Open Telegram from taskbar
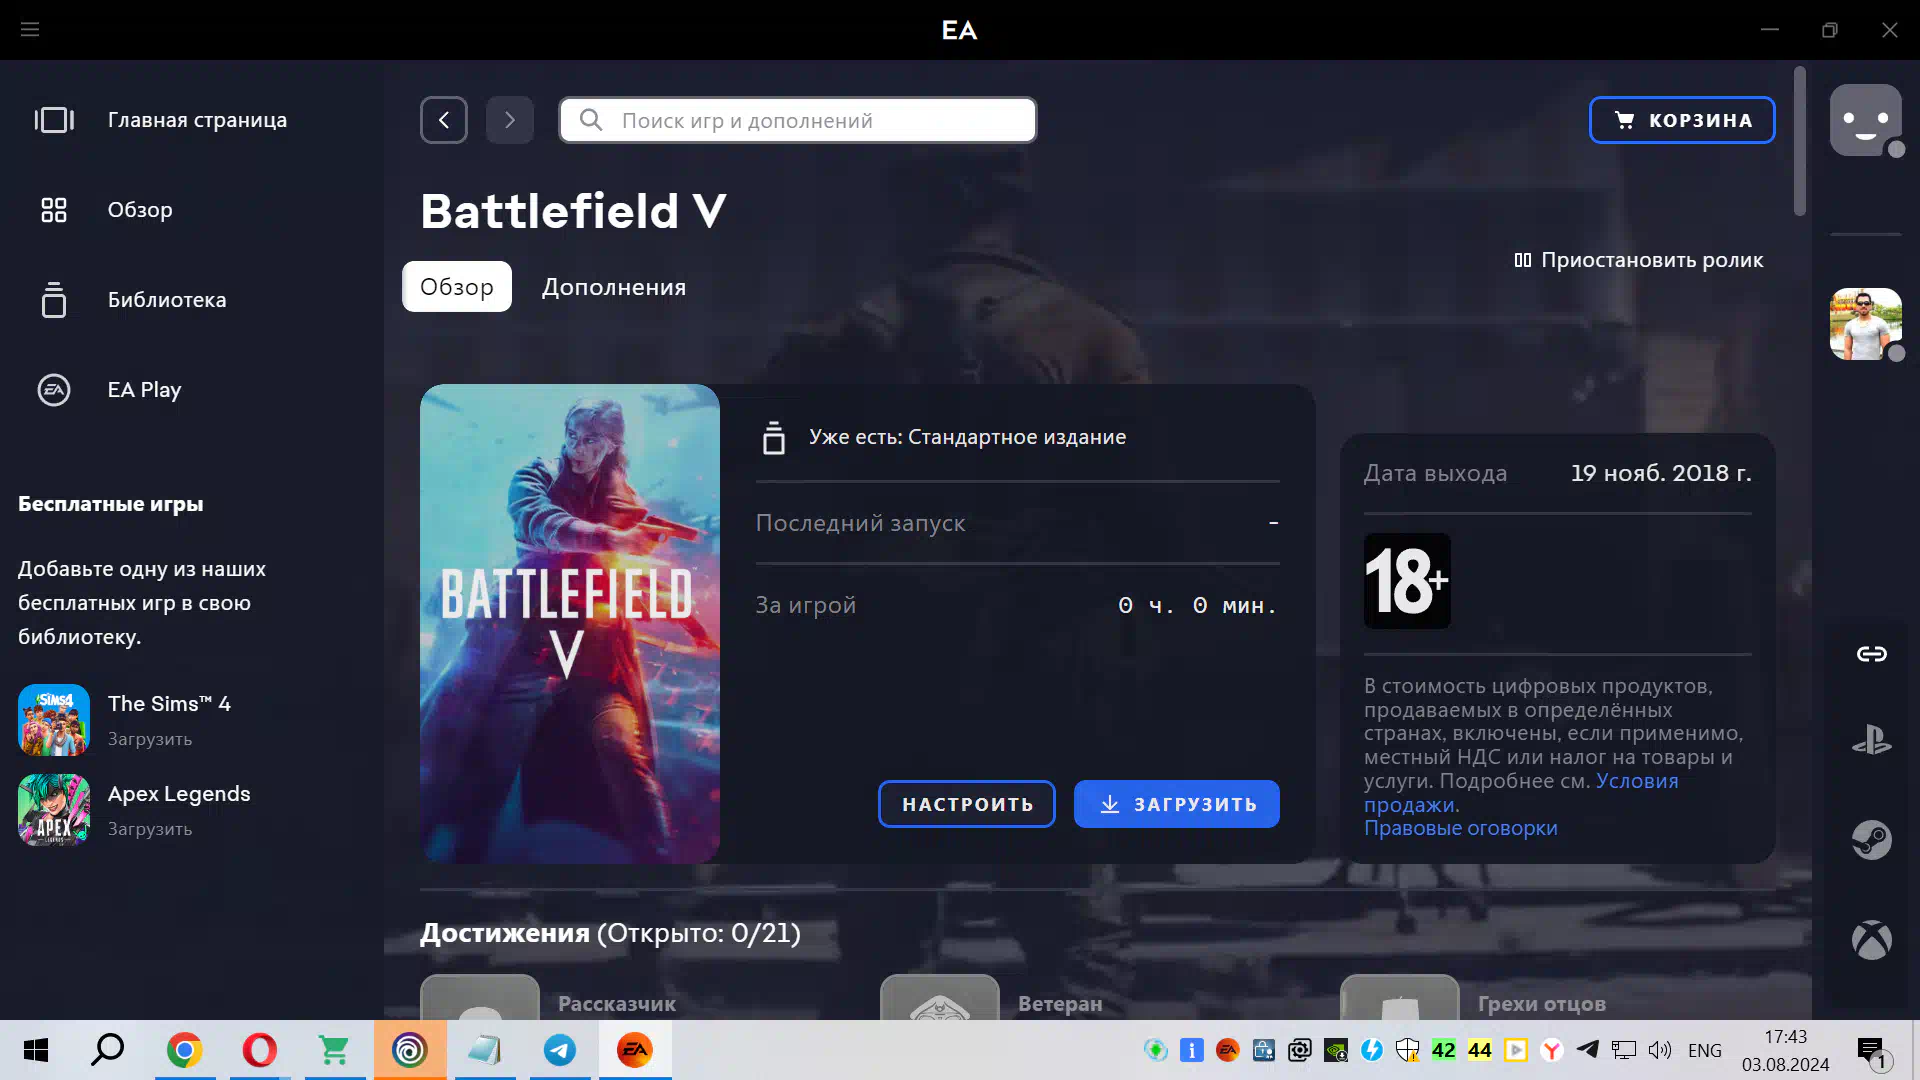This screenshot has height=1080, width=1920. point(560,1050)
